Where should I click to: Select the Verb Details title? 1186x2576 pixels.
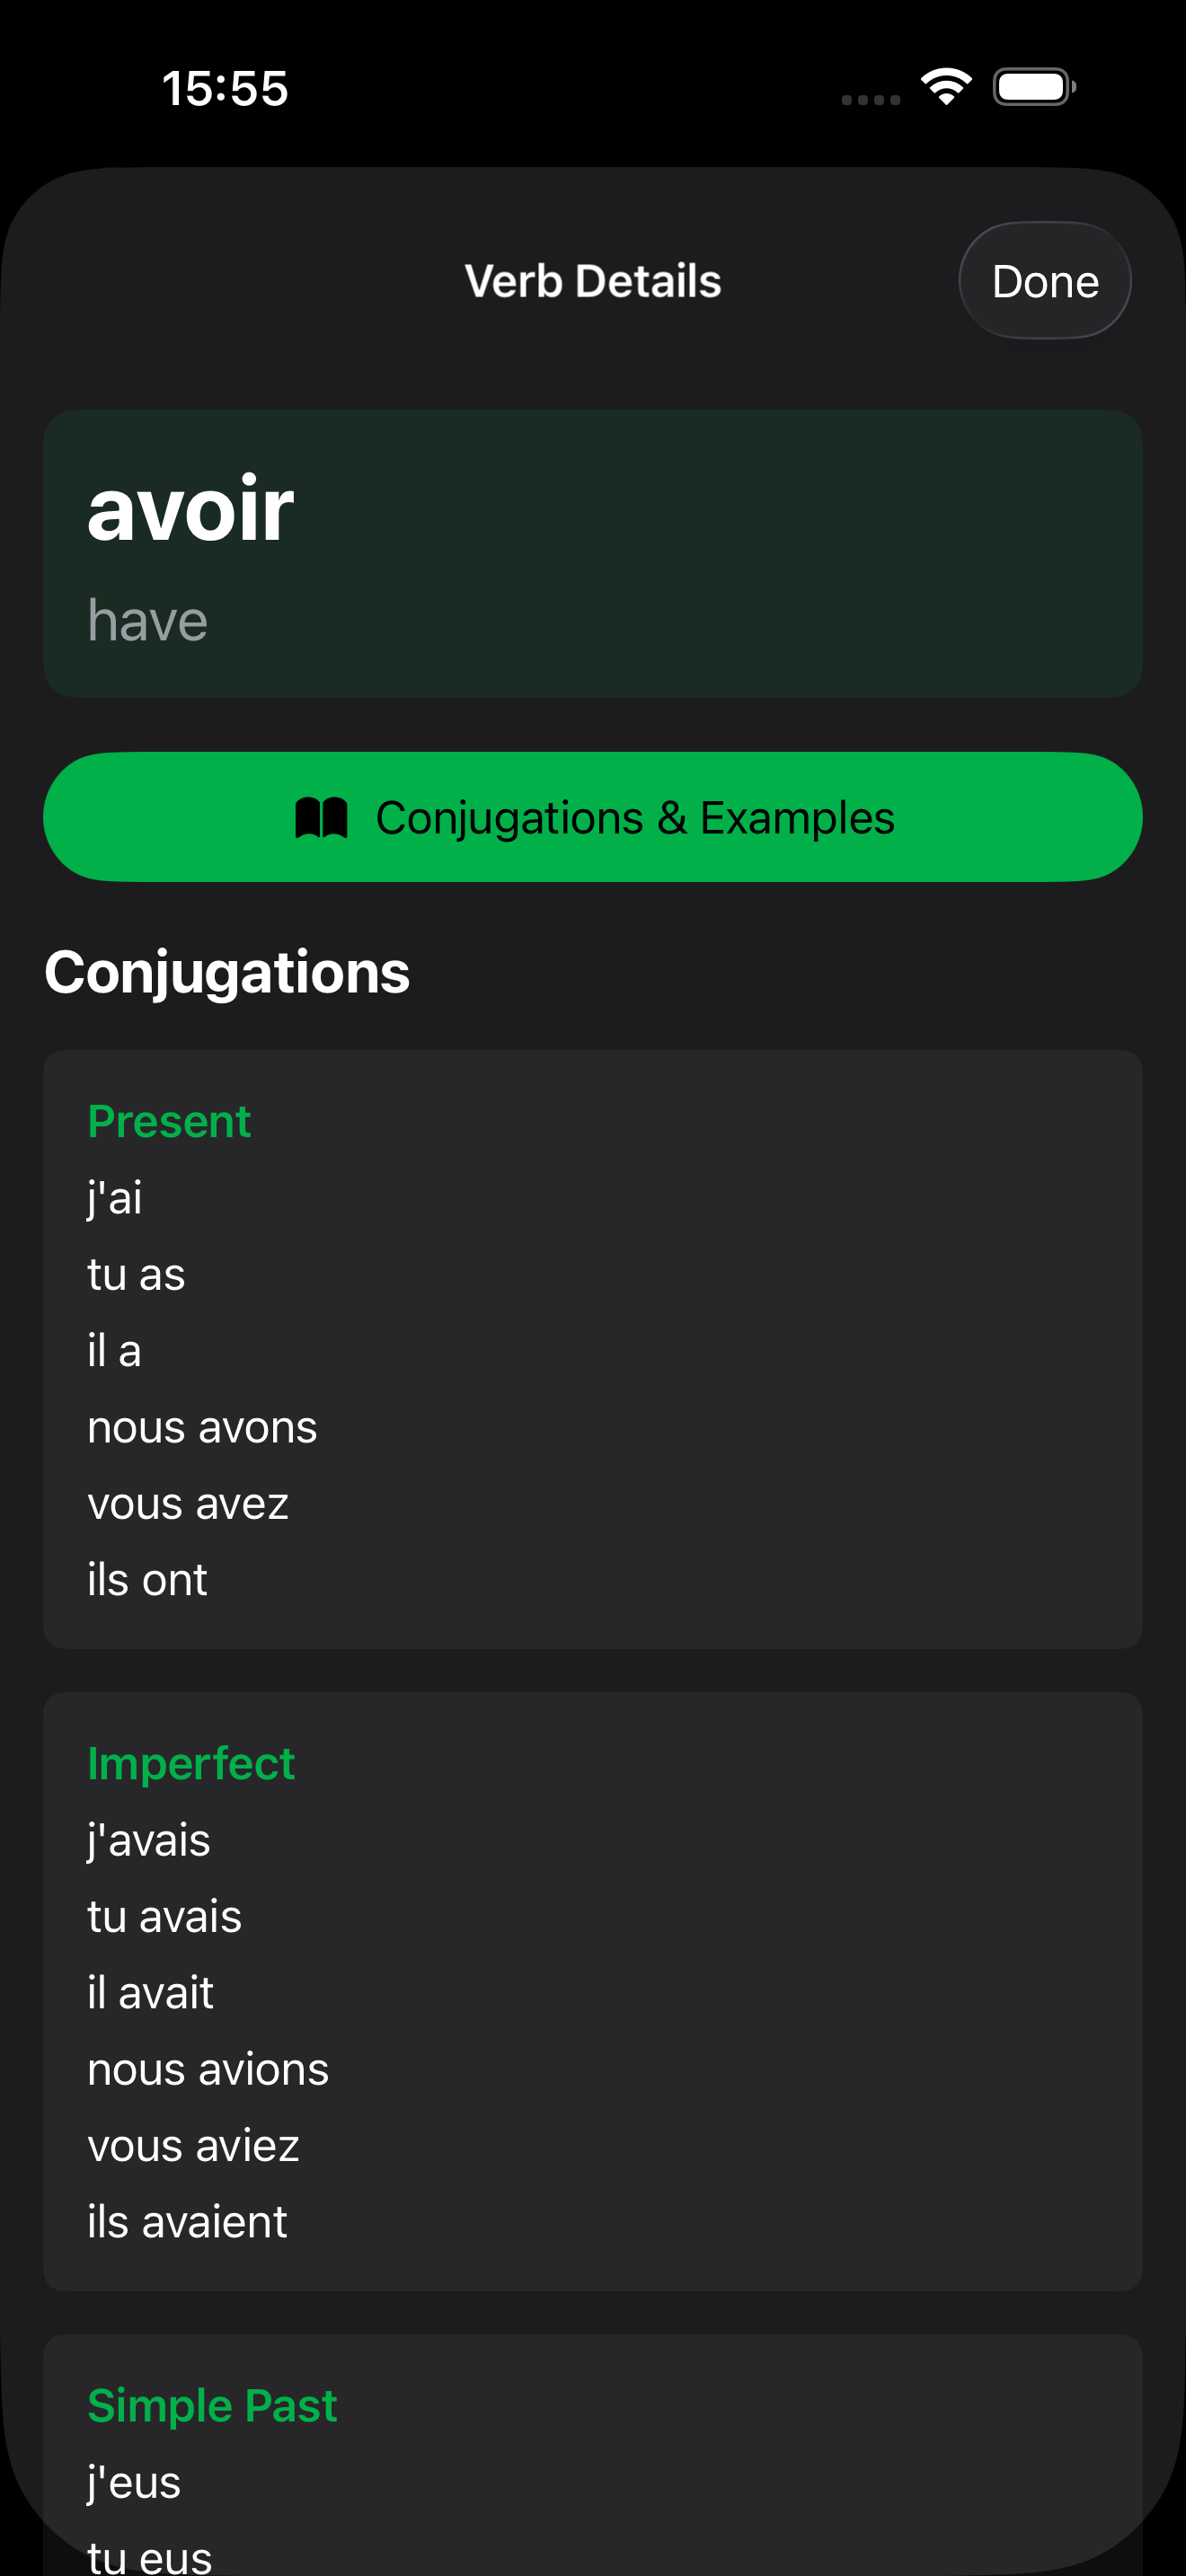pyautogui.click(x=593, y=280)
